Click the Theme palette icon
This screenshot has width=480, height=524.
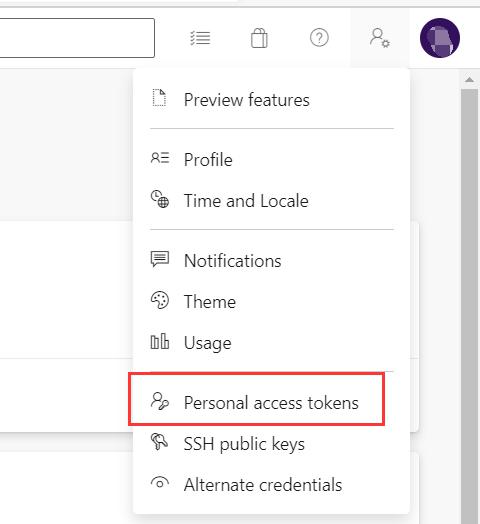(x=160, y=300)
